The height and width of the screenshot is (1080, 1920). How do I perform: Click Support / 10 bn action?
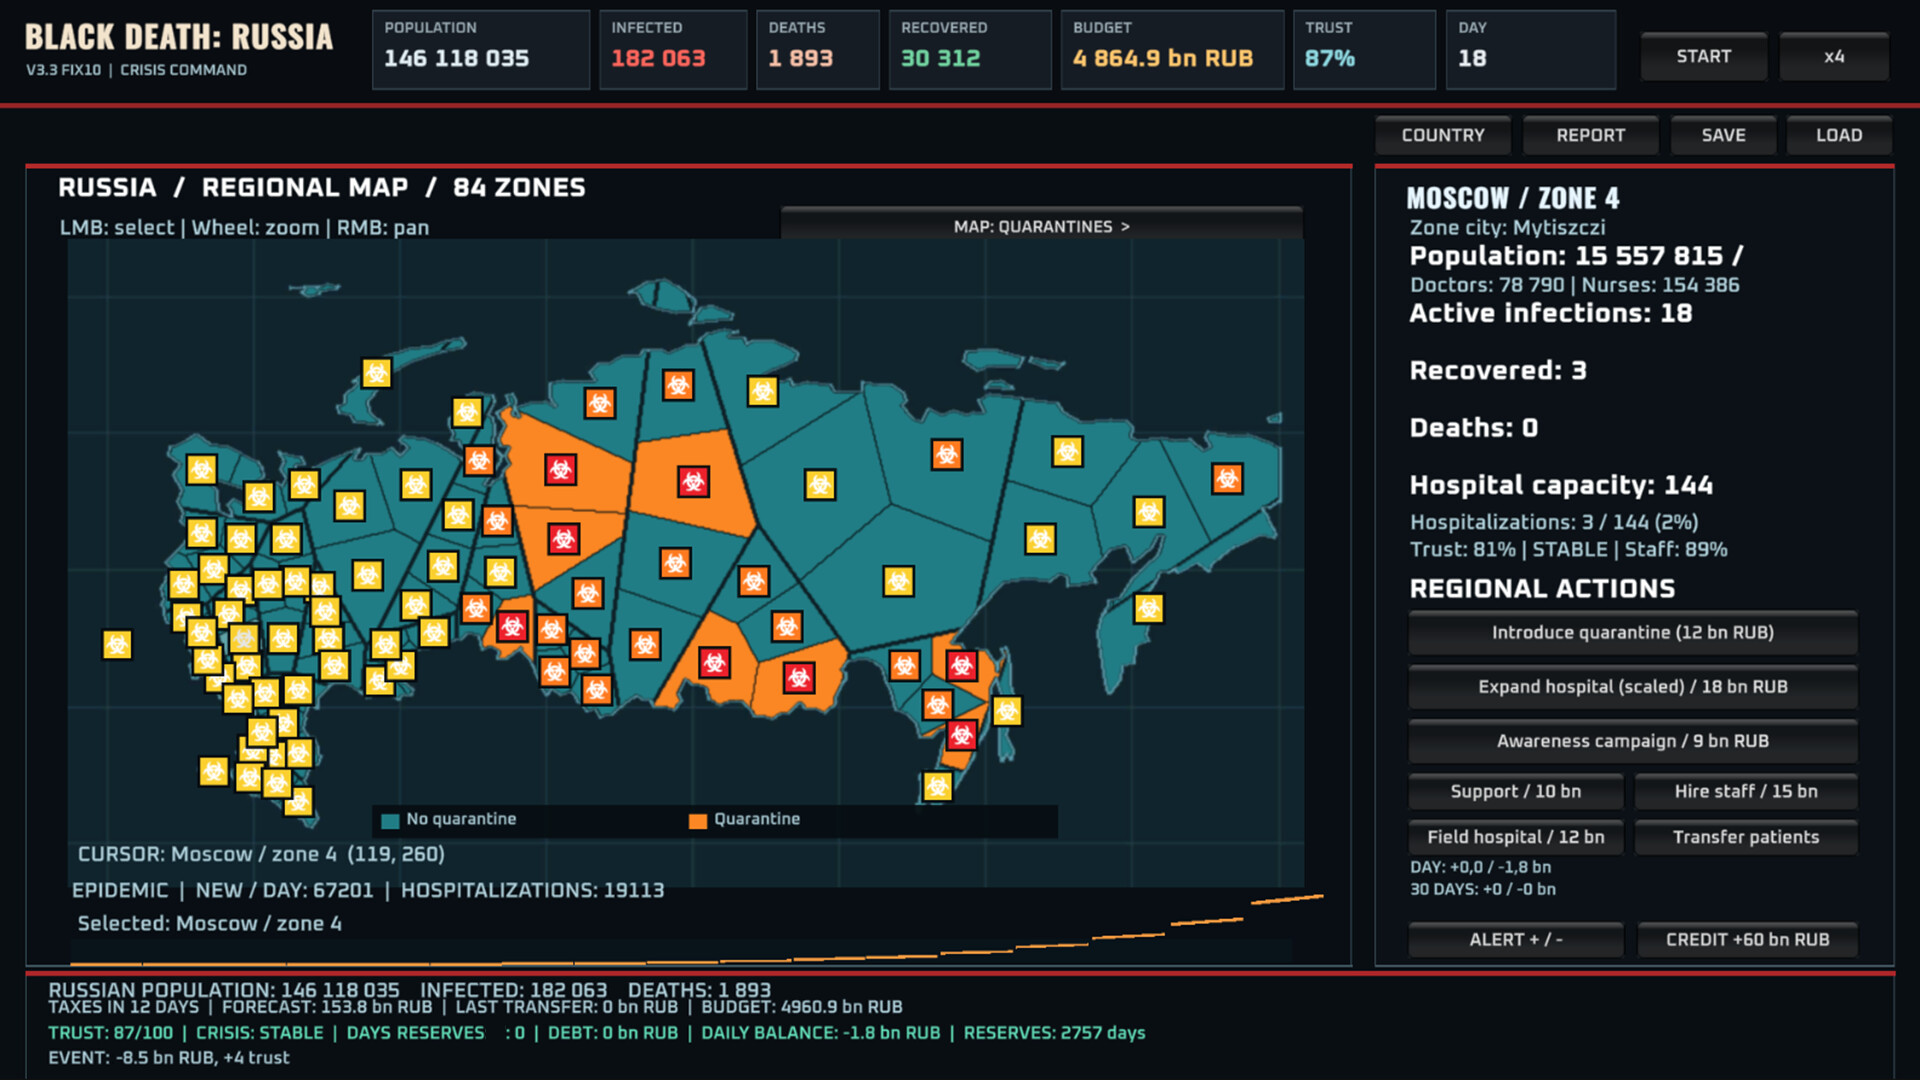tap(1515, 791)
